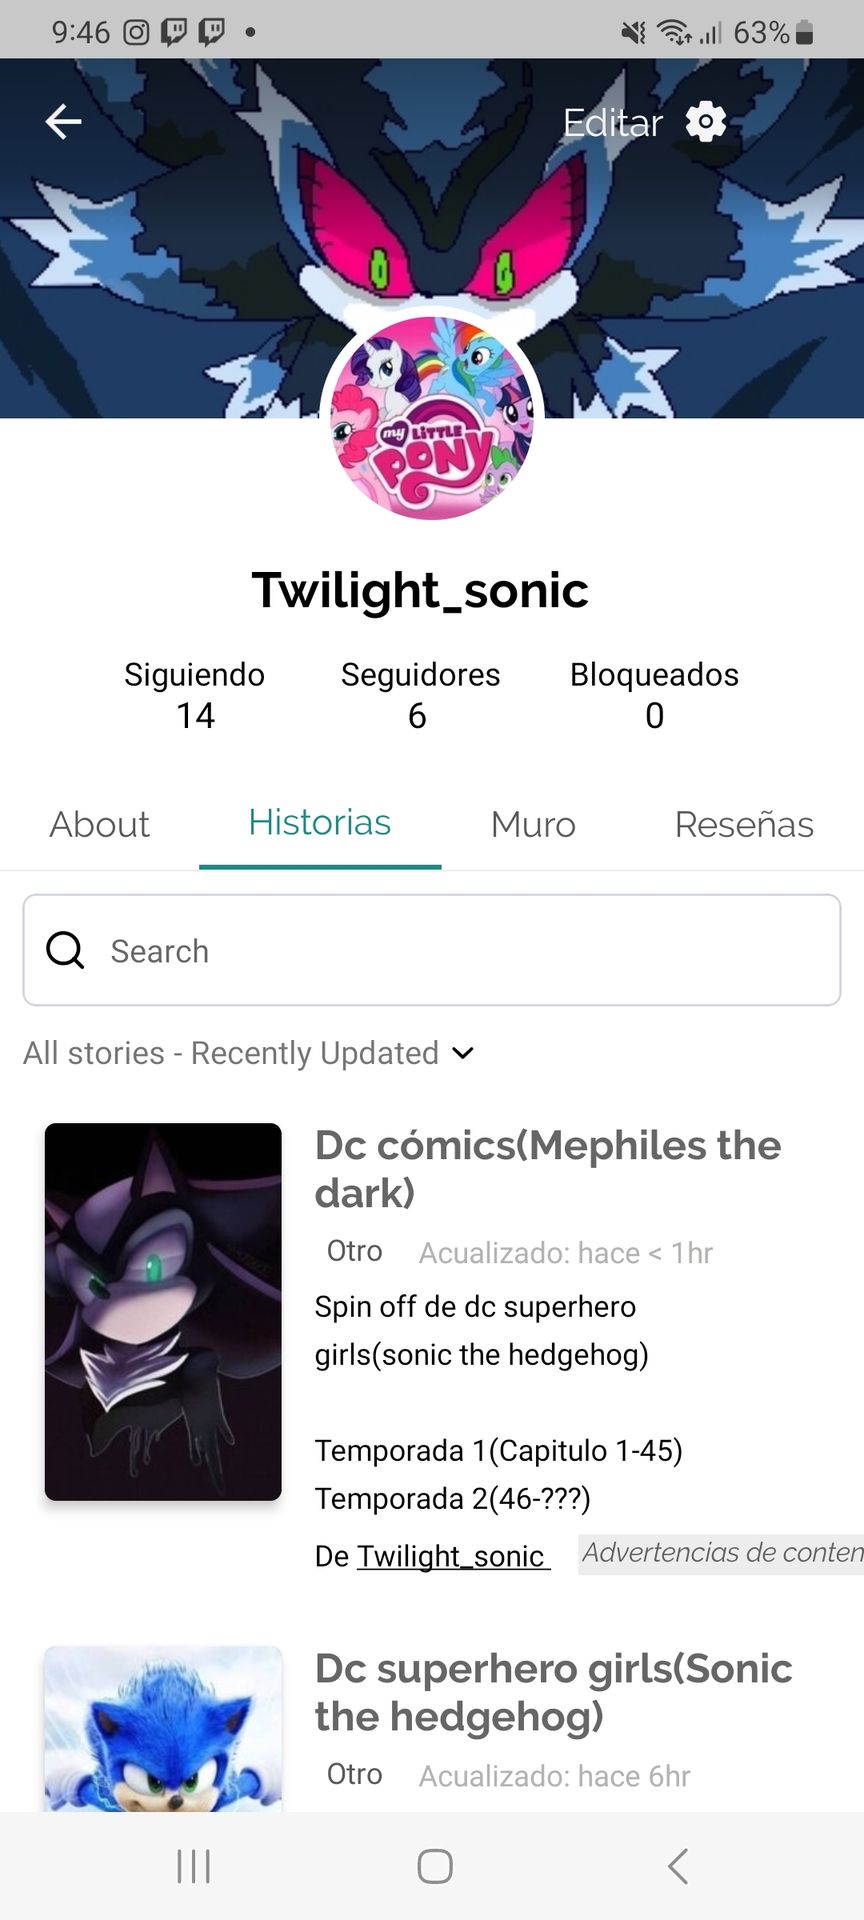864x1920 pixels.
Task: View the Siguiendo 14 list
Action: click(195, 695)
